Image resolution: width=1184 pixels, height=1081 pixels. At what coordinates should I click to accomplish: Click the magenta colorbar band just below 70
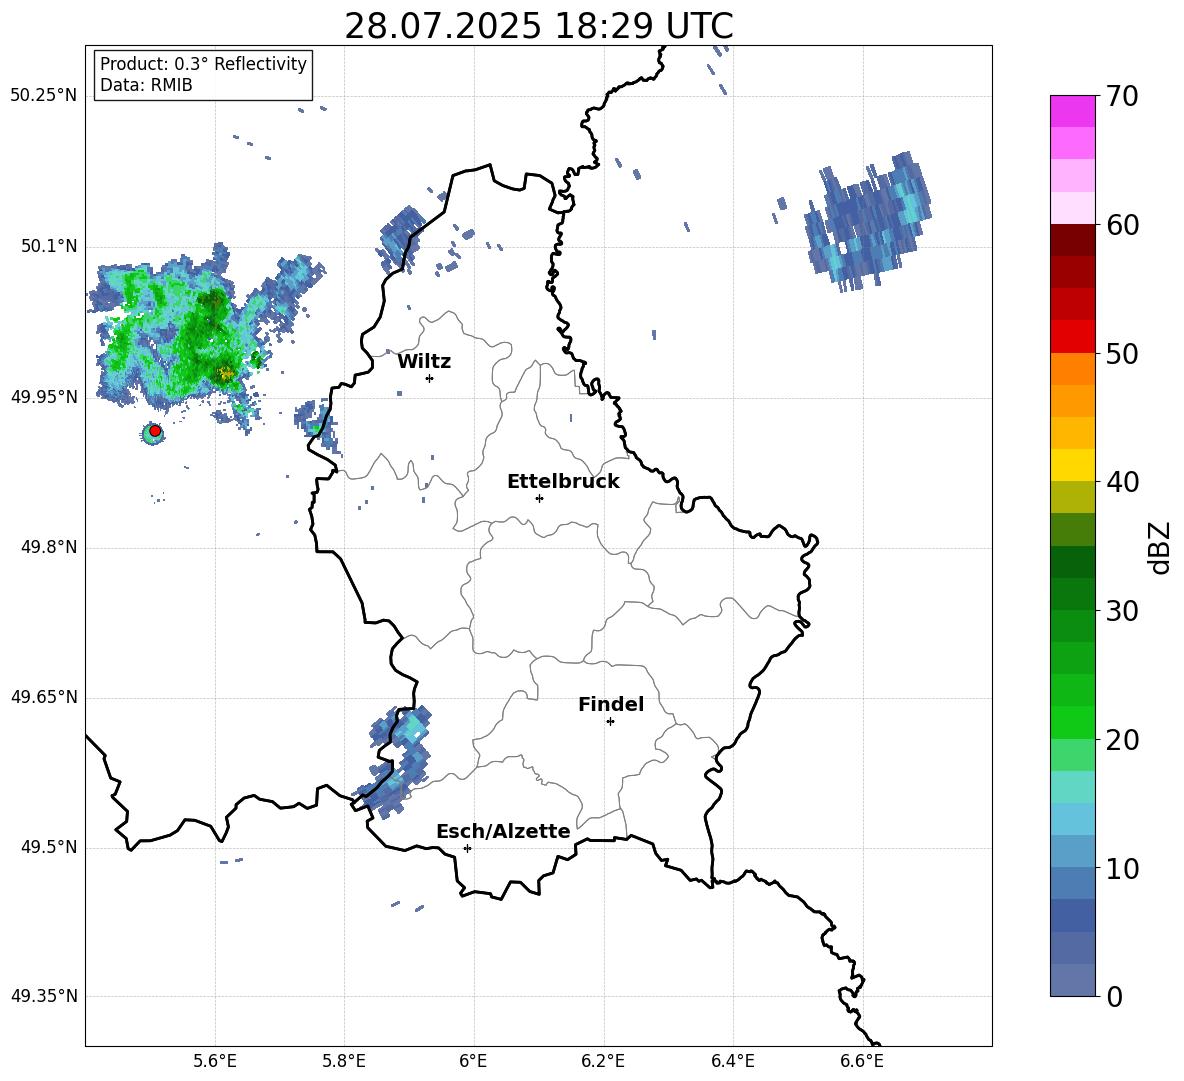[x=1072, y=112]
